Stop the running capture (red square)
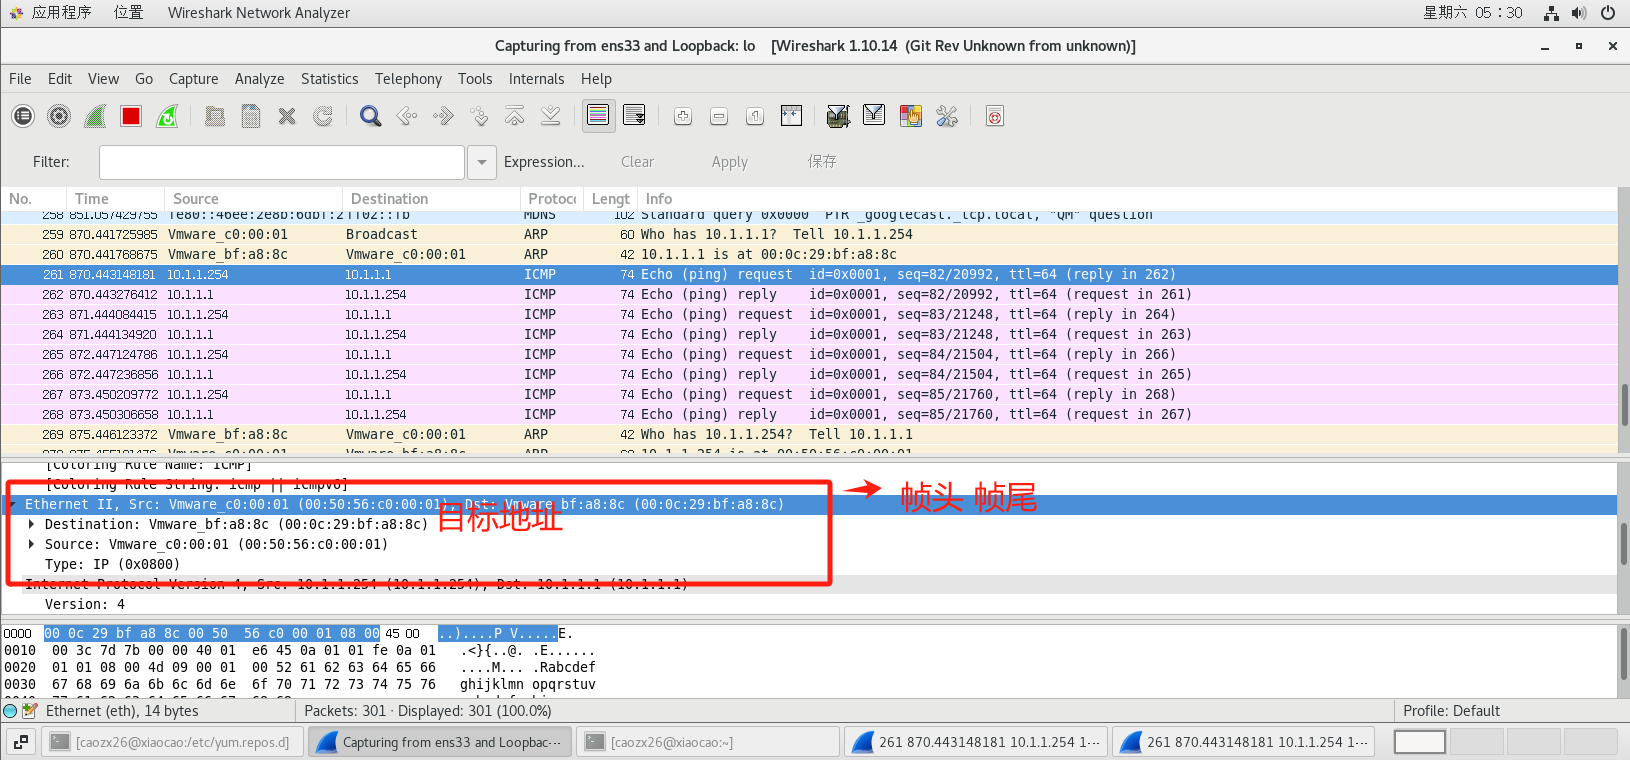 pyautogui.click(x=131, y=116)
